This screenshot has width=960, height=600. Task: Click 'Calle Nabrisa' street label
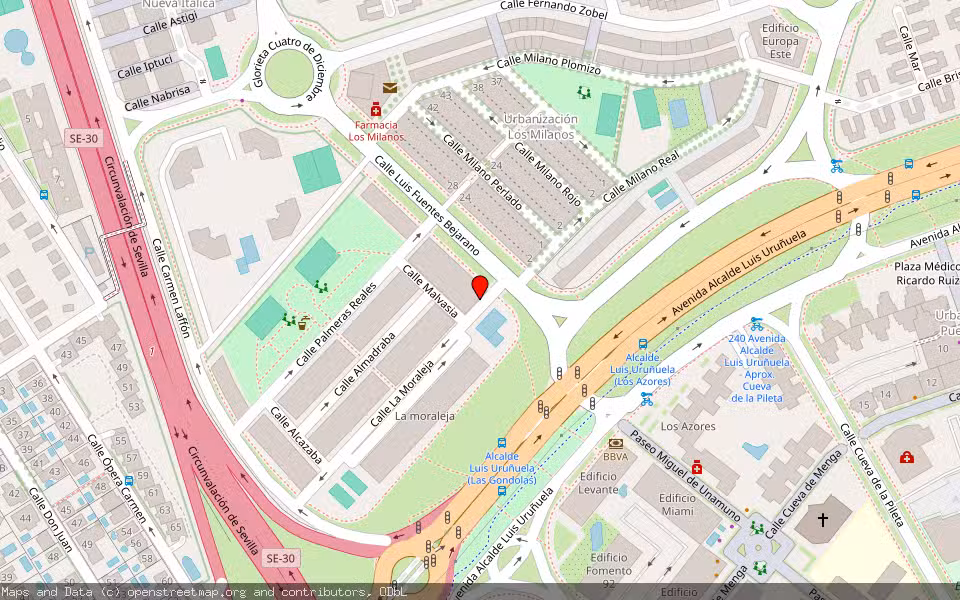157,97
